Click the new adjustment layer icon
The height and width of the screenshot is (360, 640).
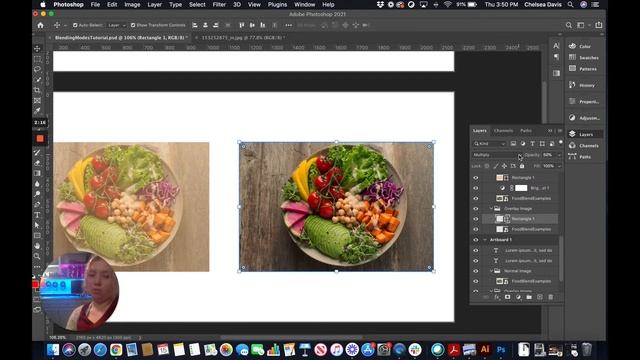518,297
